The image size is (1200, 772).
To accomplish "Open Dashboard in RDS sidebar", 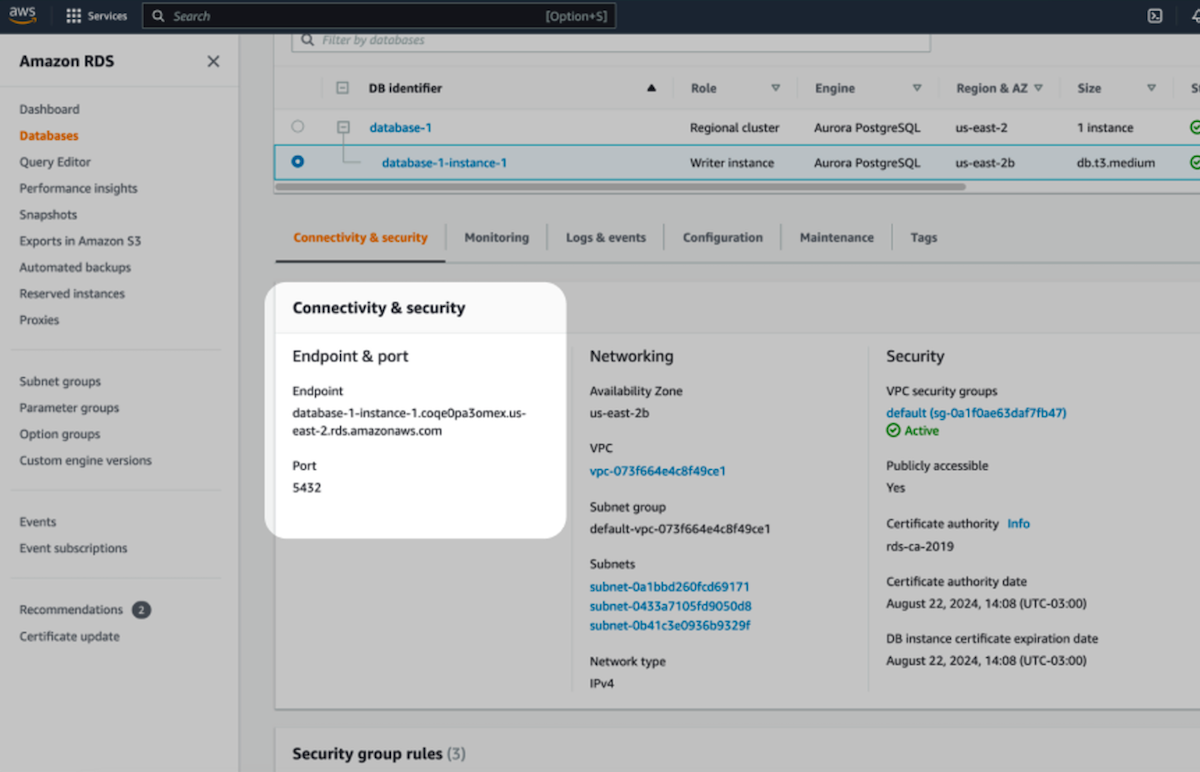I will pos(49,109).
